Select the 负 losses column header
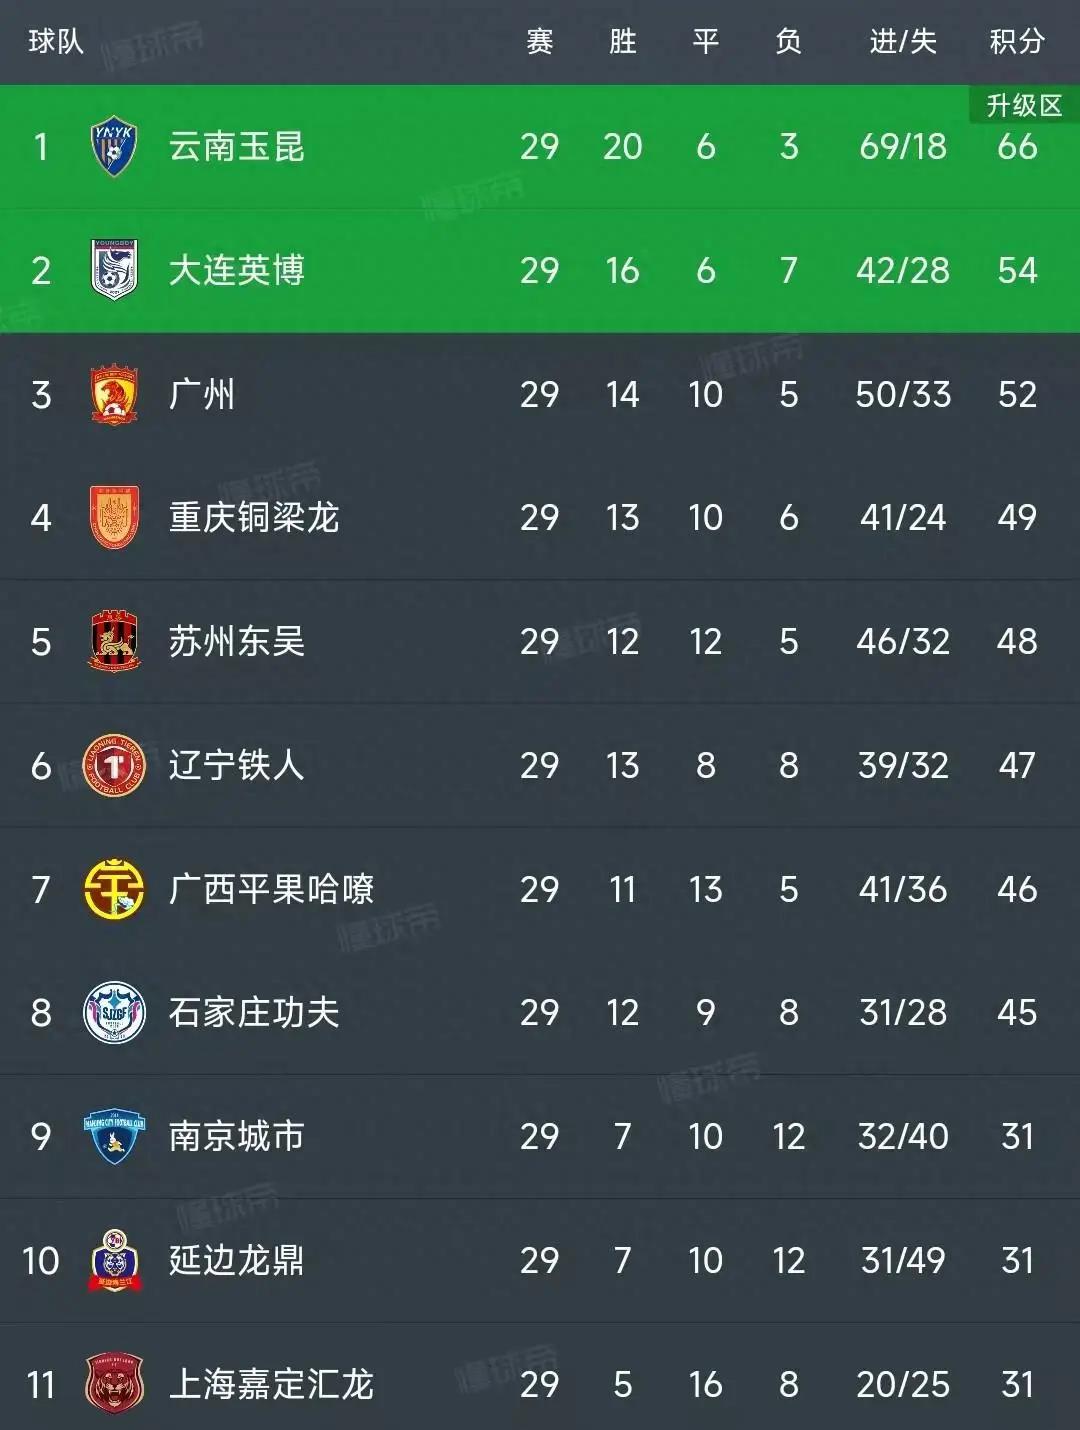The image size is (1080, 1430). pyautogui.click(x=789, y=42)
